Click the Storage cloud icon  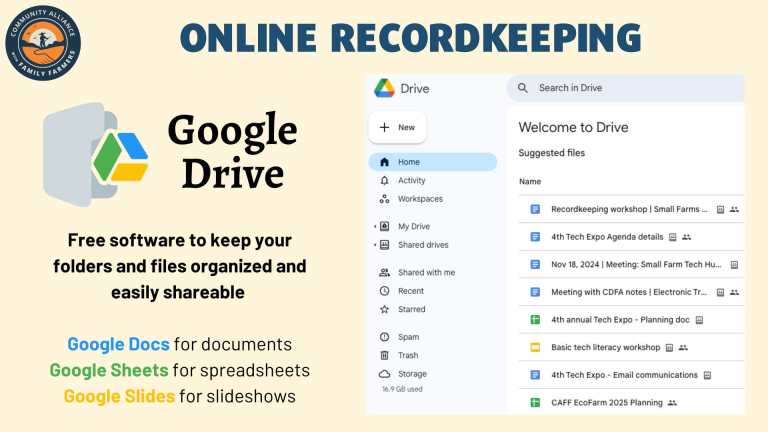point(385,374)
